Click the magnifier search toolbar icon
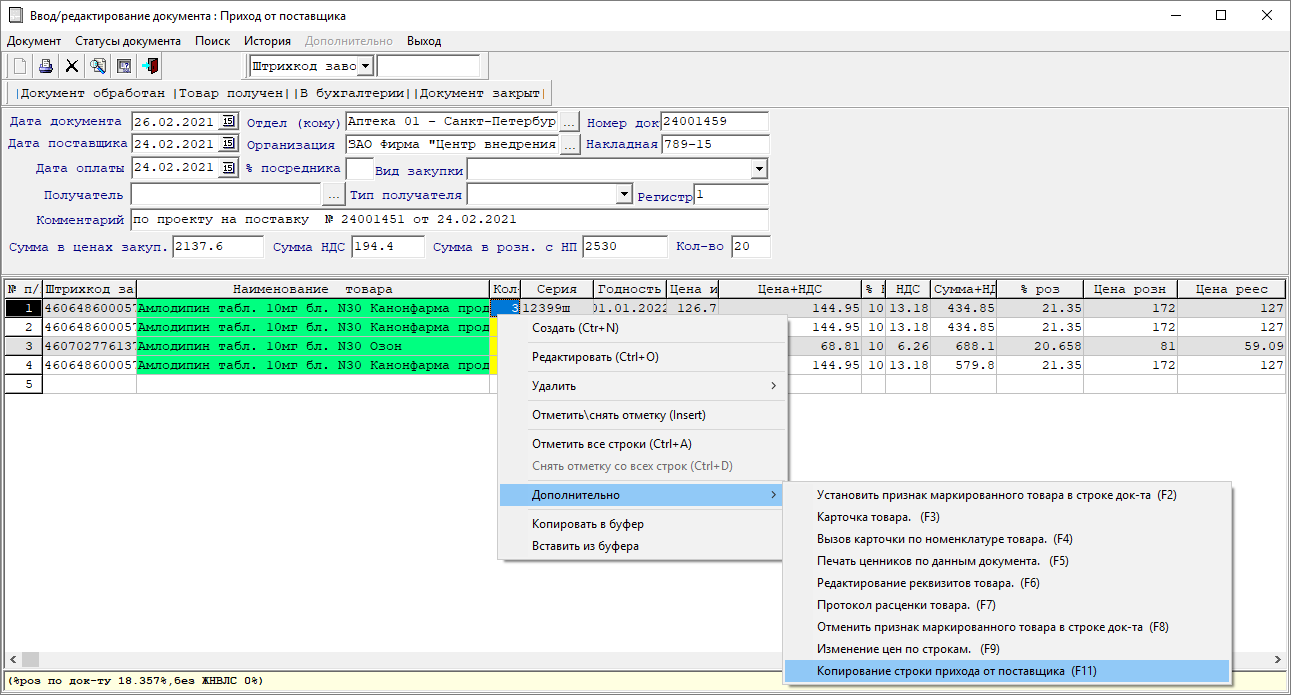The height and width of the screenshot is (695, 1291). [x=98, y=66]
